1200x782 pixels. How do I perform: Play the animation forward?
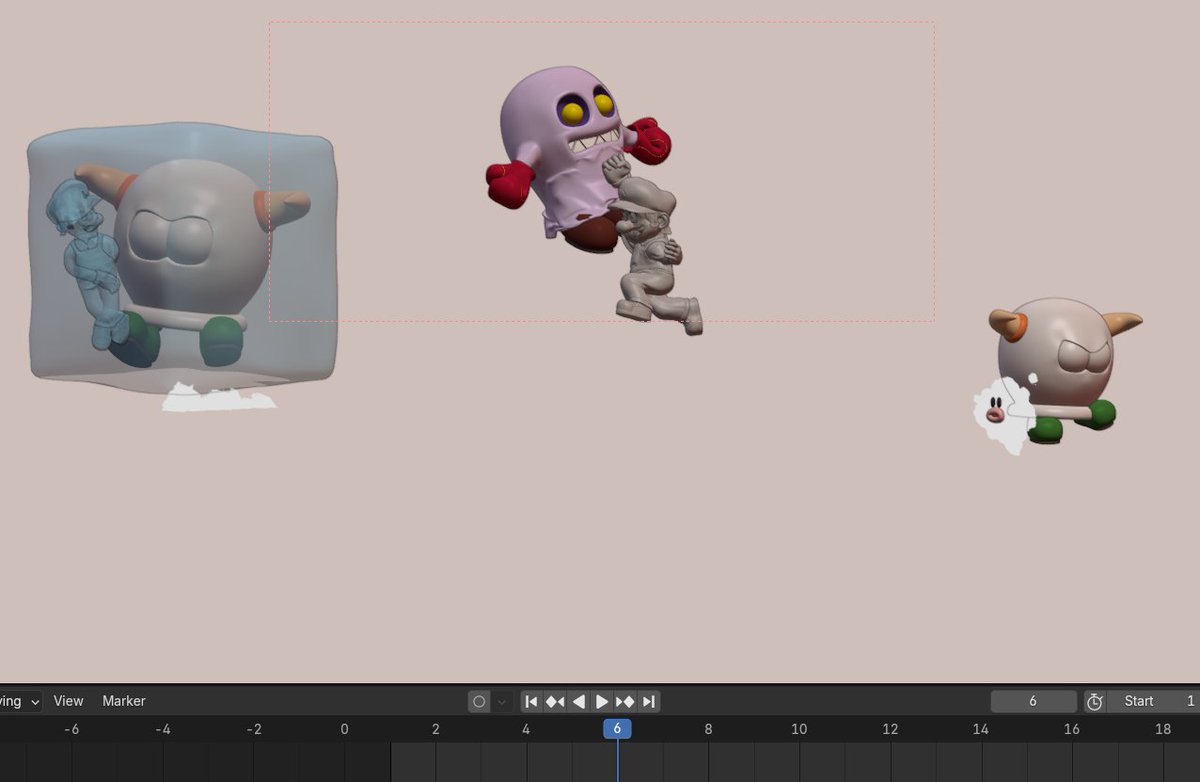(602, 702)
